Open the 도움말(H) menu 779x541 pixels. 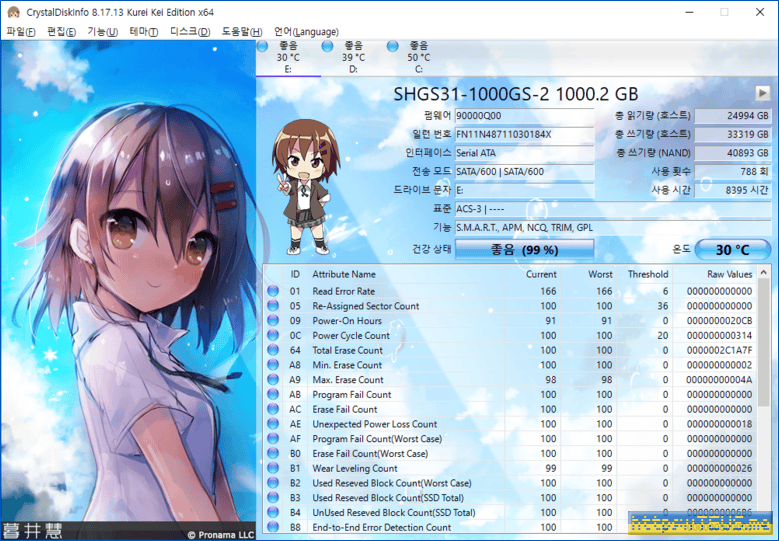[x=242, y=32]
